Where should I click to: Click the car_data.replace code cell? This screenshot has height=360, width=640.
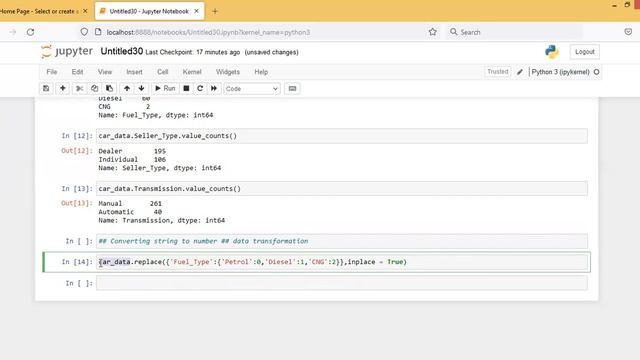[x=342, y=262]
